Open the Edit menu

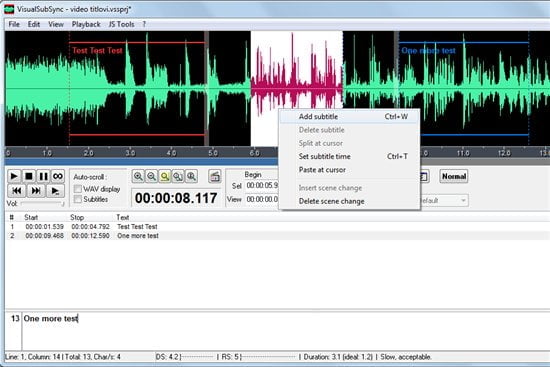pyautogui.click(x=34, y=24)
